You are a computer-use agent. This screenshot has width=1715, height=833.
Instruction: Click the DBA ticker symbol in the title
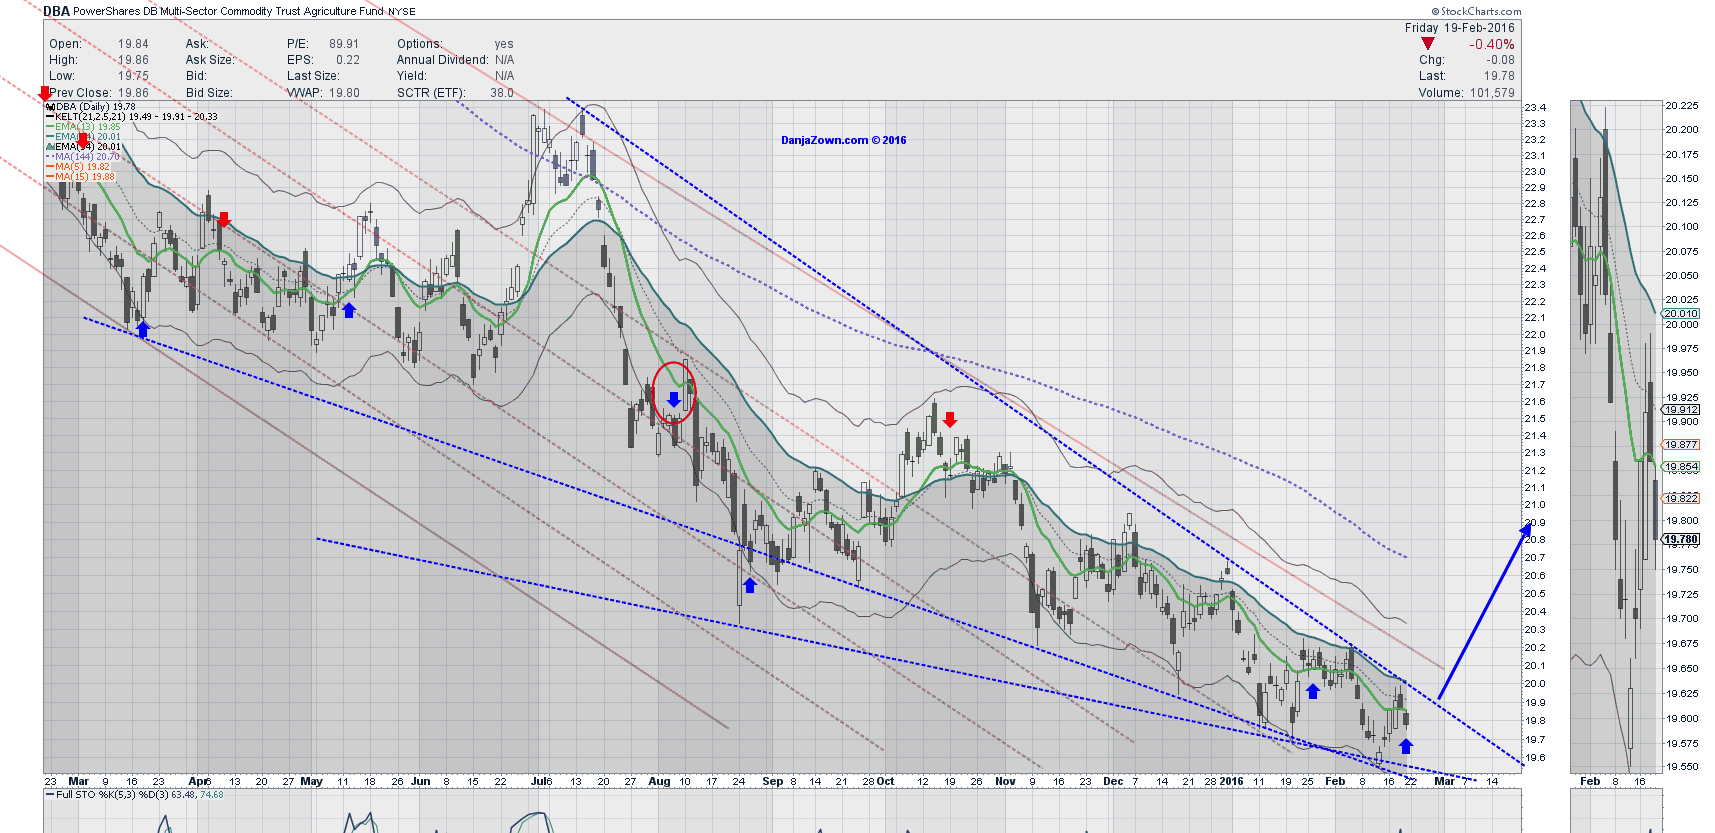[57, 11]
